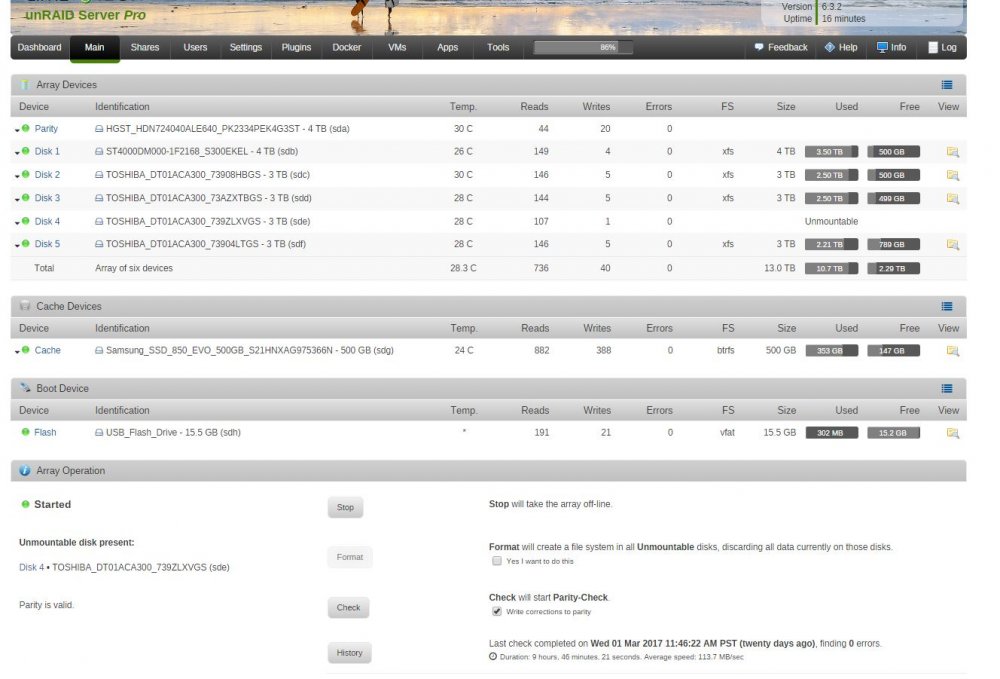Open the Apps tab
1000x679 pixels.
(x=448, y=48)
